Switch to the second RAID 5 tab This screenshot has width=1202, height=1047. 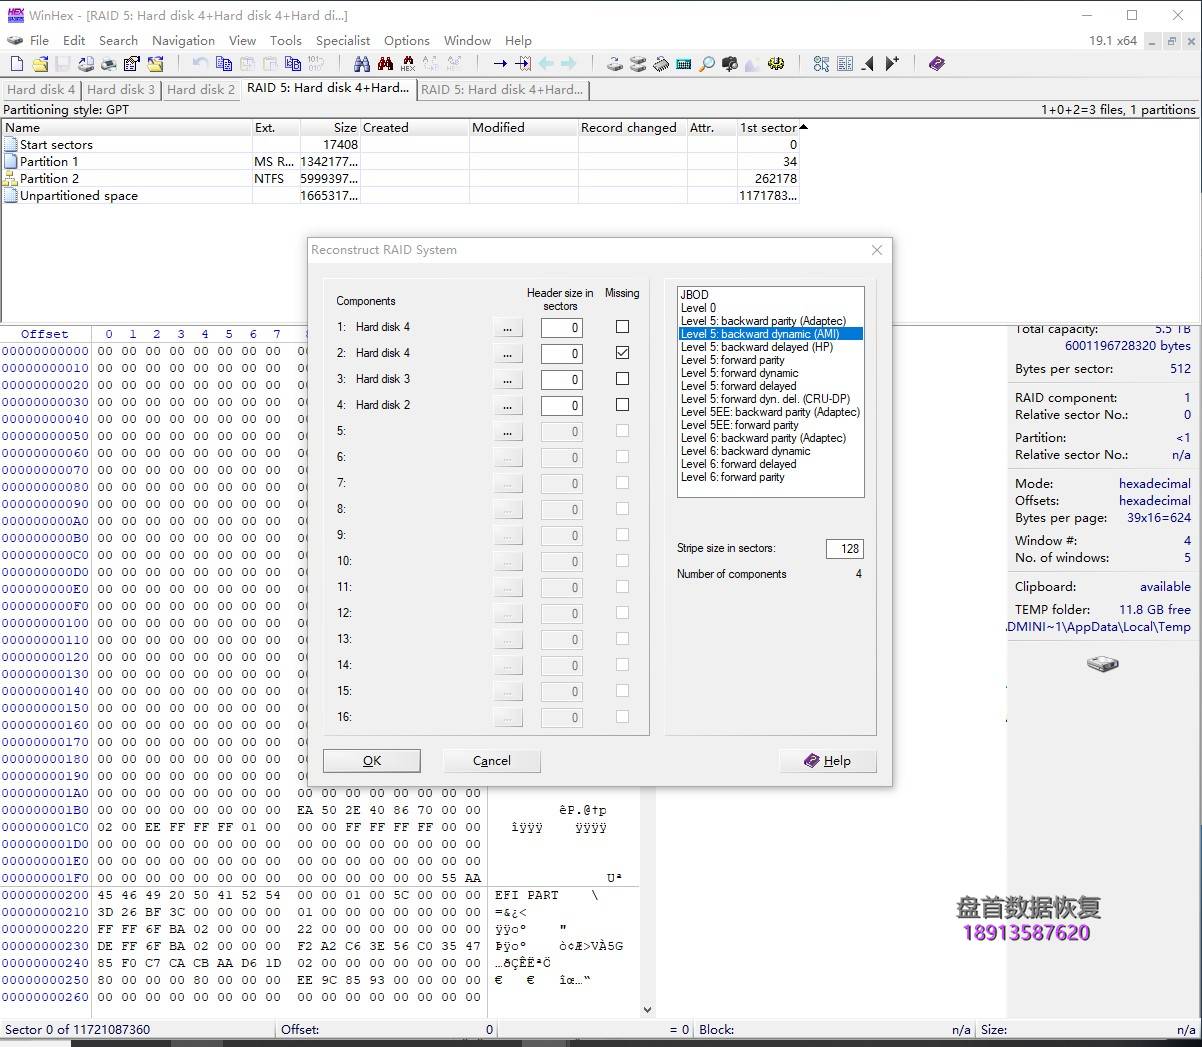502,89
